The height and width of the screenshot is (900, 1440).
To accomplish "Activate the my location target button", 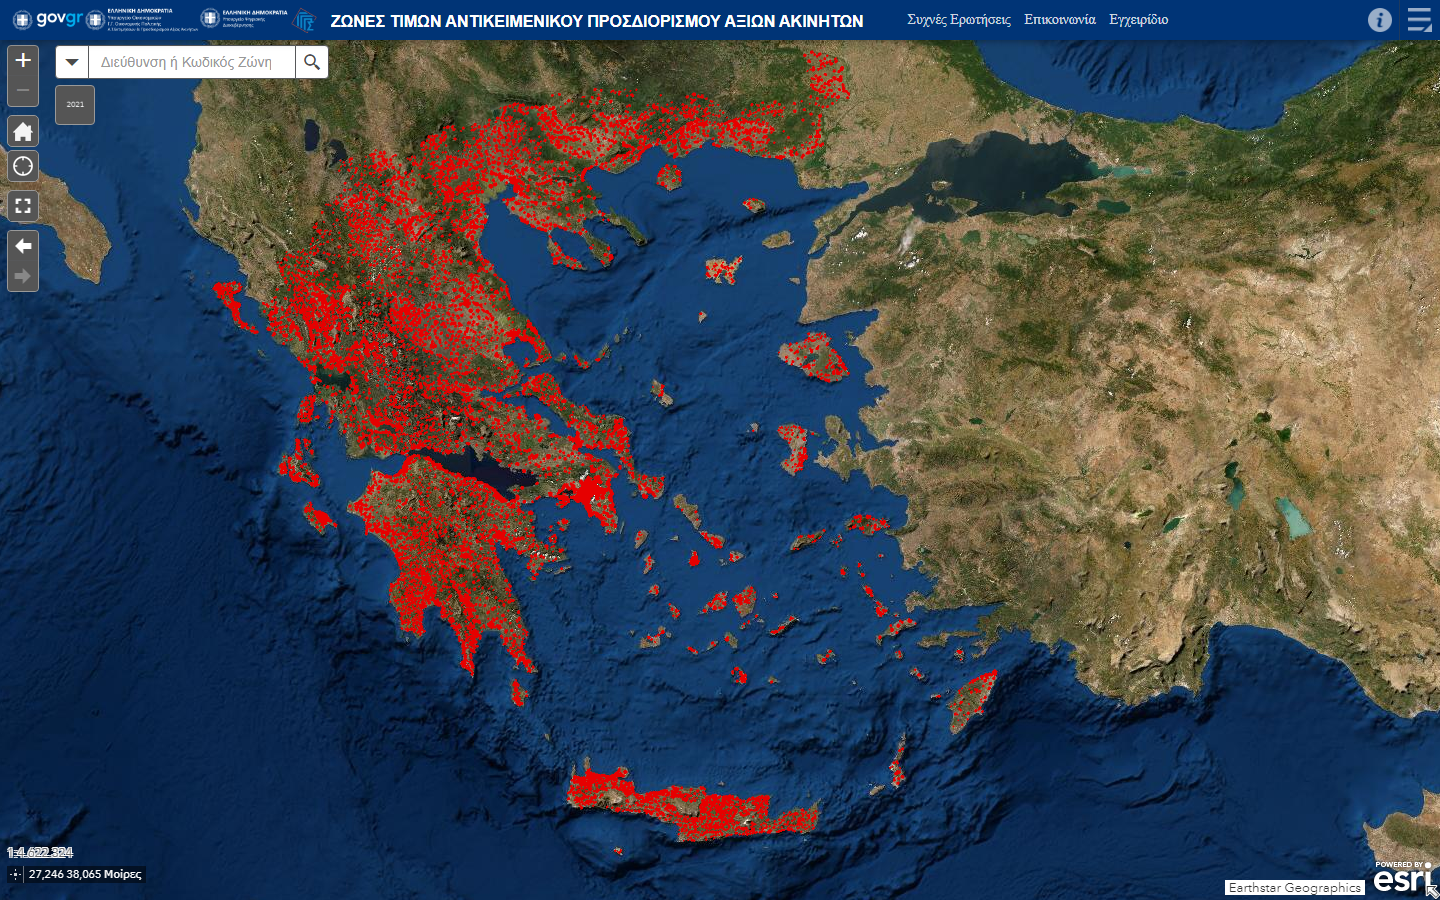I will coord(23,166).
